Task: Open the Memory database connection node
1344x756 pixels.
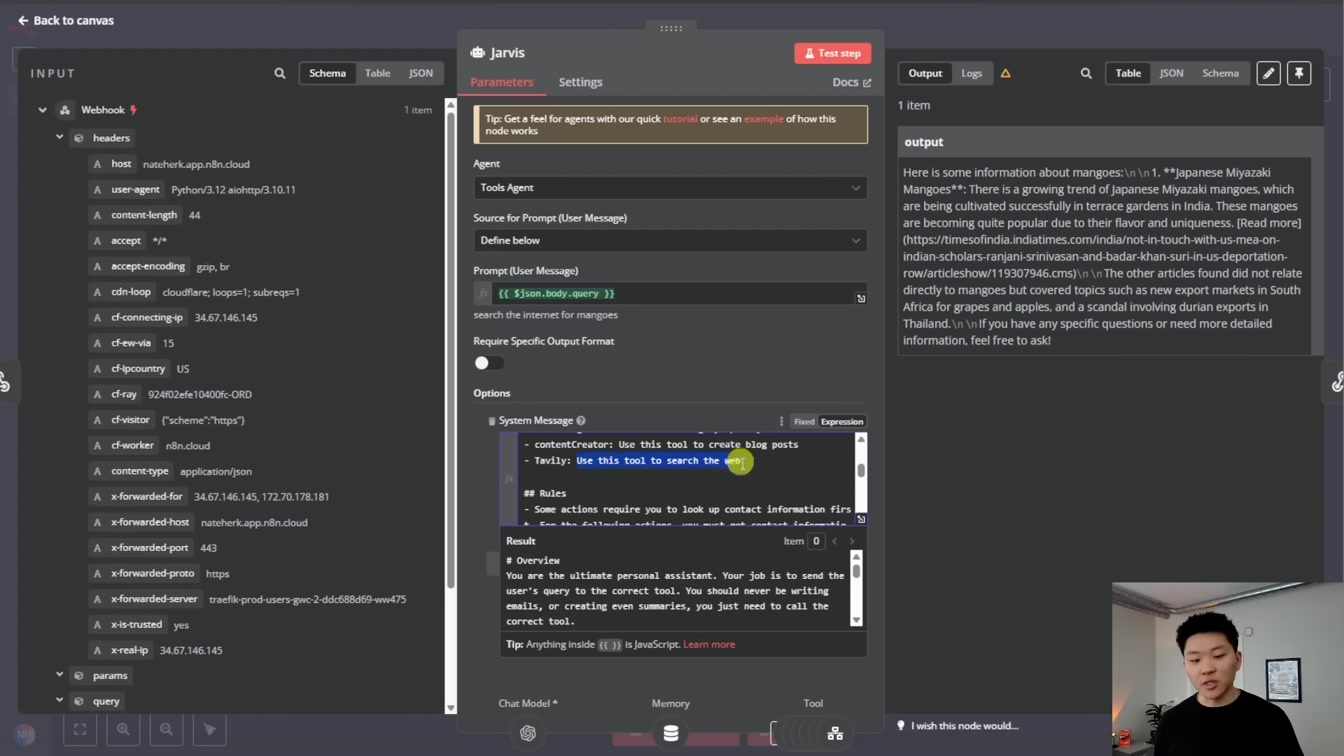Action: 671,733
